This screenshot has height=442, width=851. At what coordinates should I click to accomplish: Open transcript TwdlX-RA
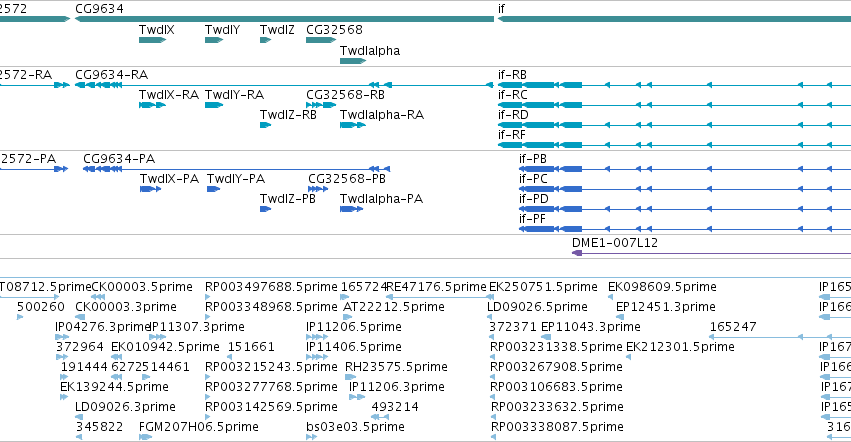pos(169,94)
